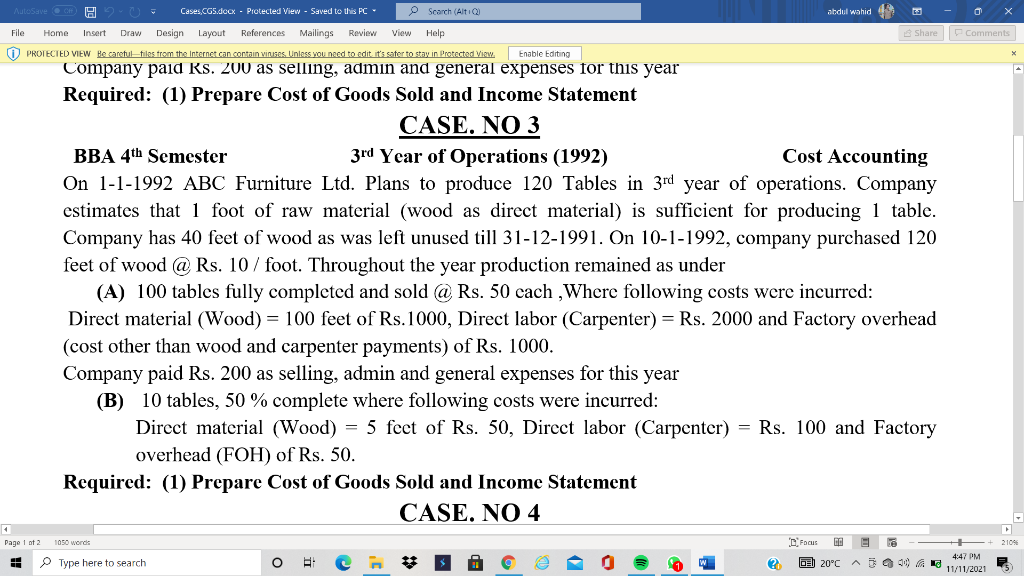Increase zoom using the zoom slider
The width and height of the screenshot is (1024, 576).
pos(990,542)
